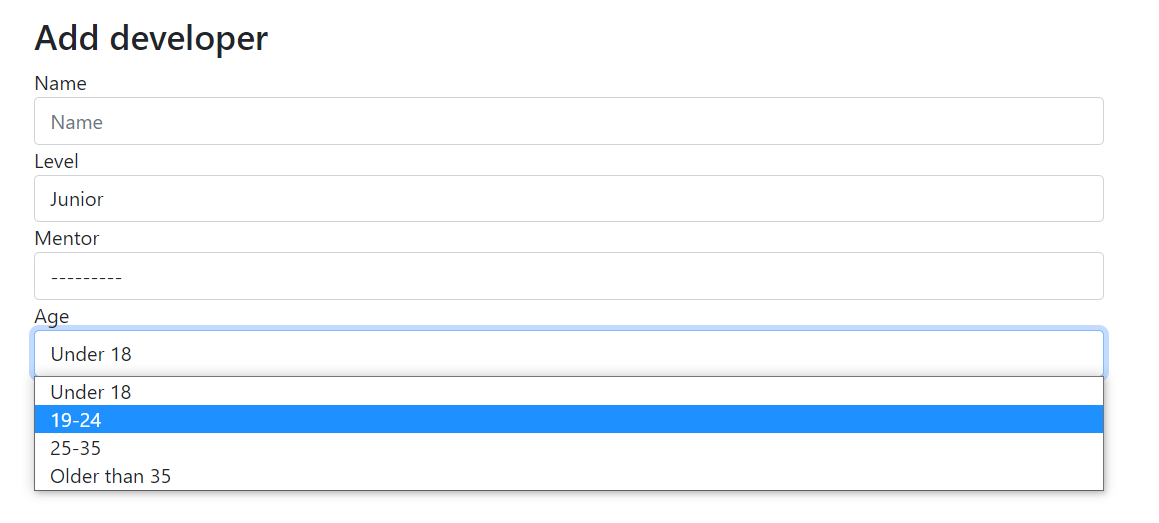Viewport: 1159px width, 523px height.
Task: Click the Name placeholder text
Action: coord(77,122)
